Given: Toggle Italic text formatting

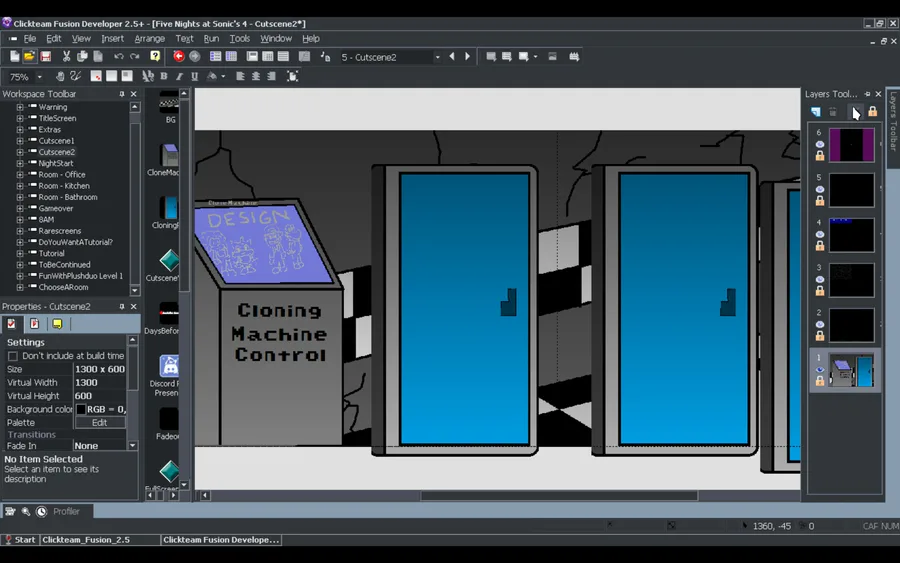Looking at the screenshot, I should [180, 76].
